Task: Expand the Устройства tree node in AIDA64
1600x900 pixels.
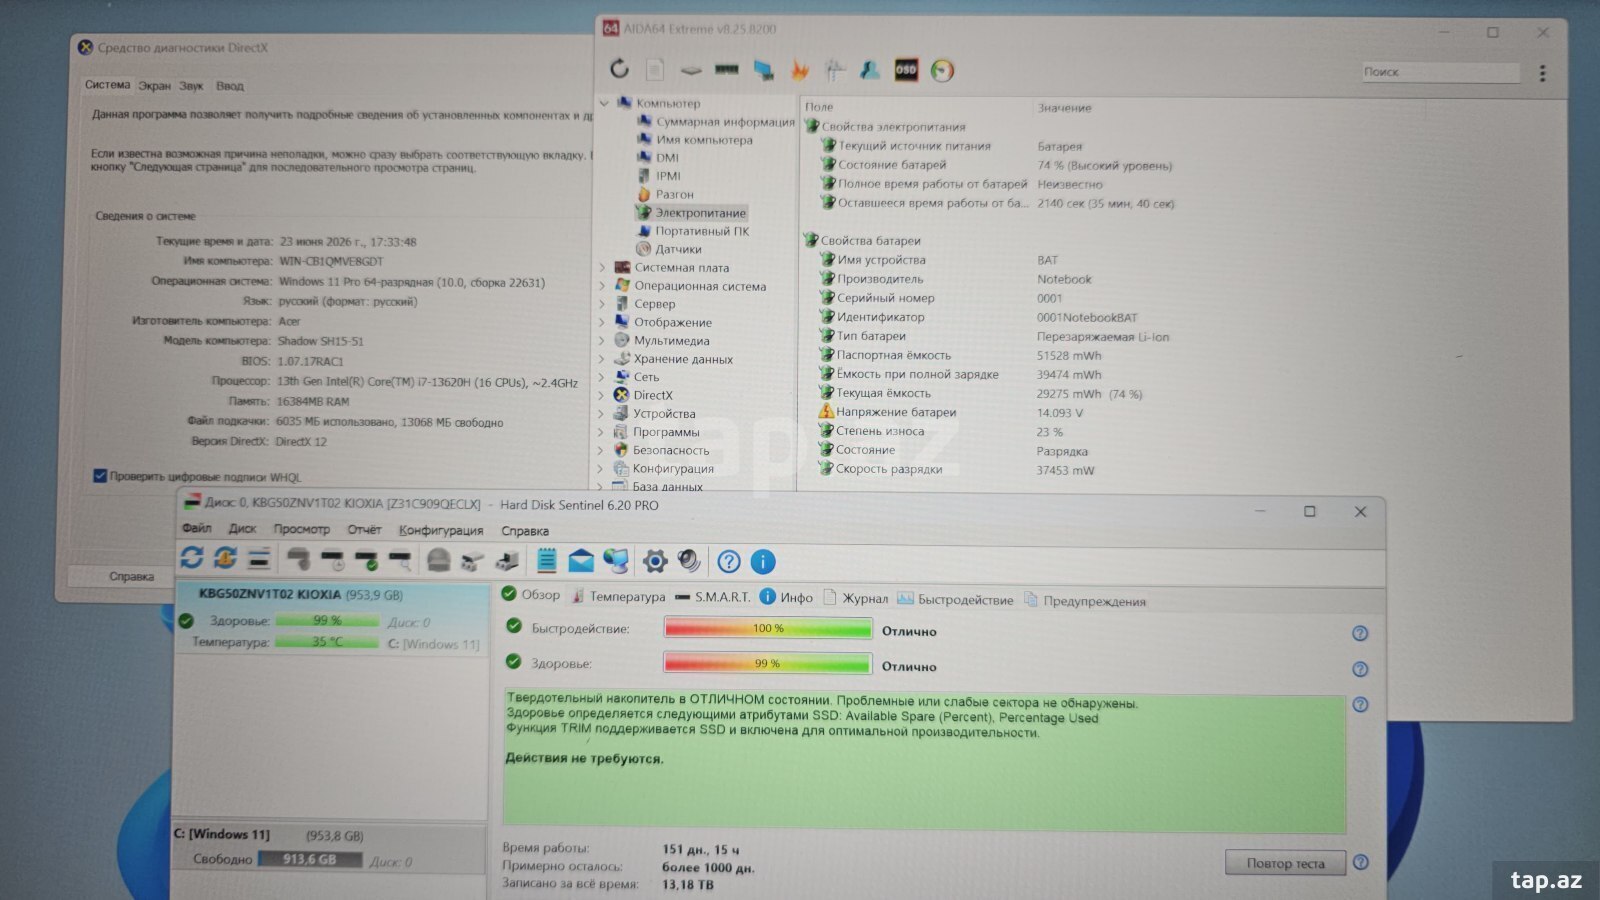Action: (x=602, y=413)
